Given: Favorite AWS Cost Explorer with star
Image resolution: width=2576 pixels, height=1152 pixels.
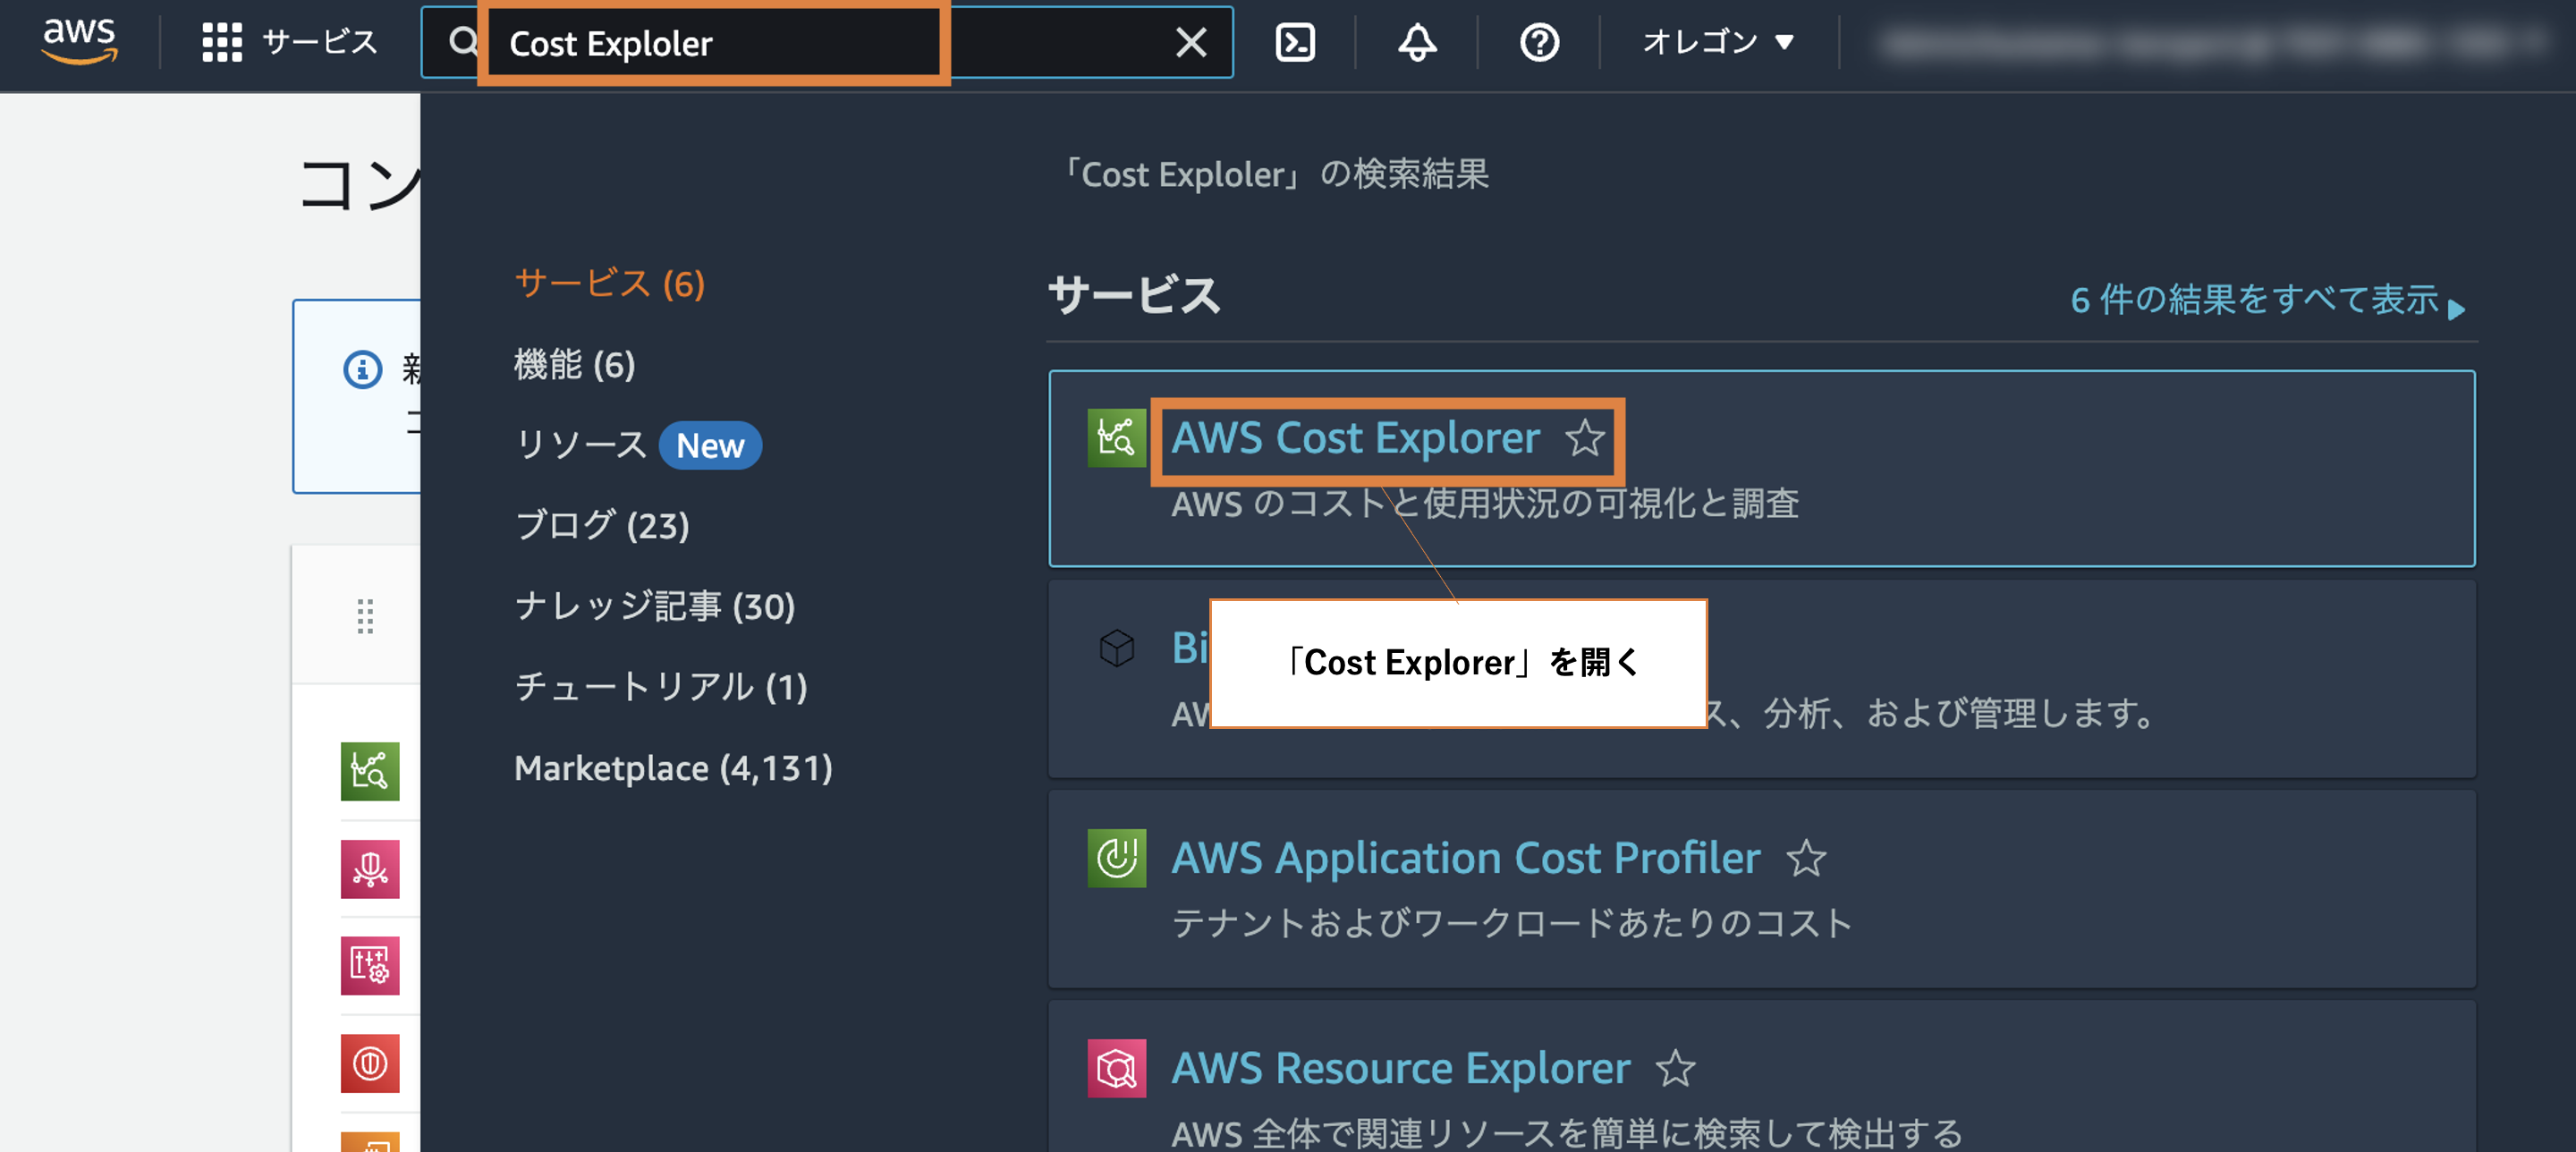Looking at the screenshot, I should coord(1585,438).
